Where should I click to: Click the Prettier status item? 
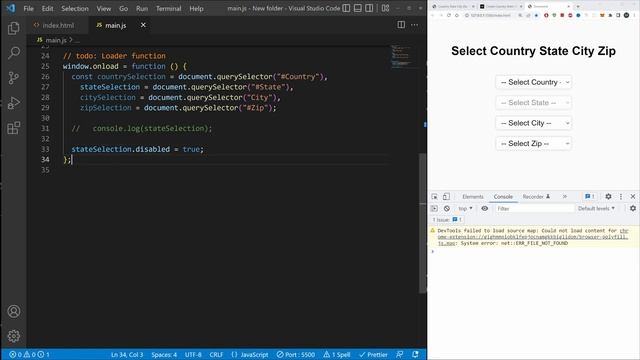[x=373, y=354]
